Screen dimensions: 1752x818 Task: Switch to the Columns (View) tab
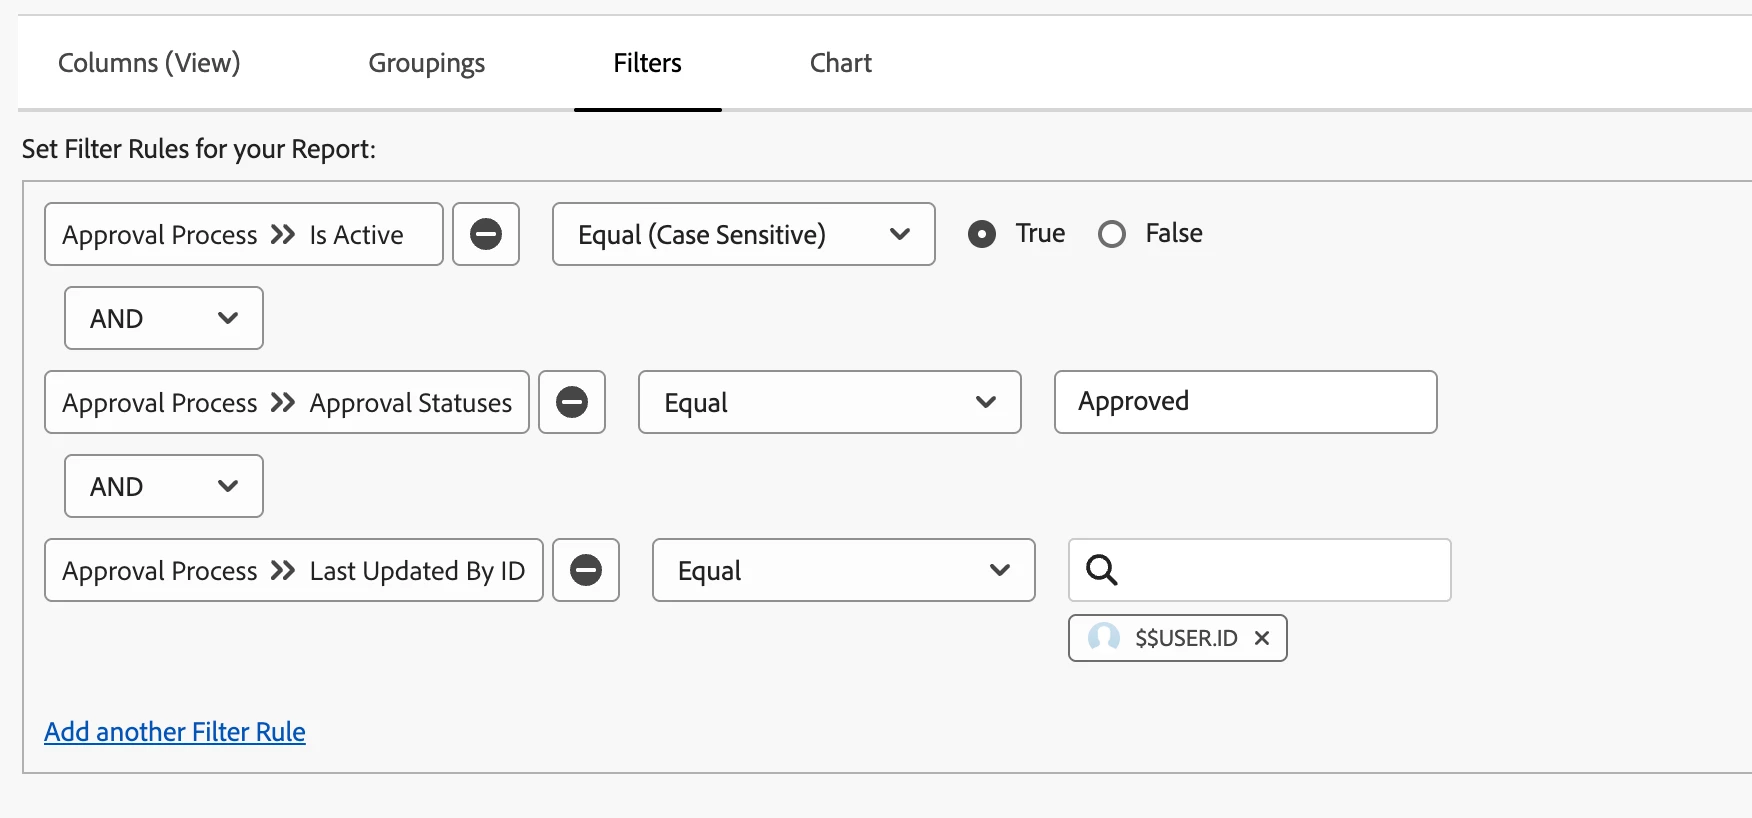pos(149,63)
